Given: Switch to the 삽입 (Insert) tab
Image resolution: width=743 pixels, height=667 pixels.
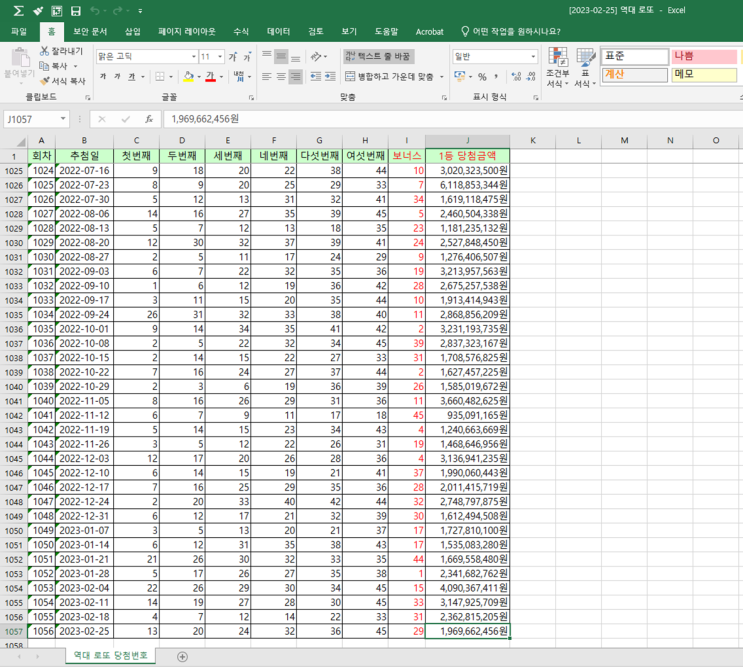Looking at the screenshot, I should click(133, 32).
